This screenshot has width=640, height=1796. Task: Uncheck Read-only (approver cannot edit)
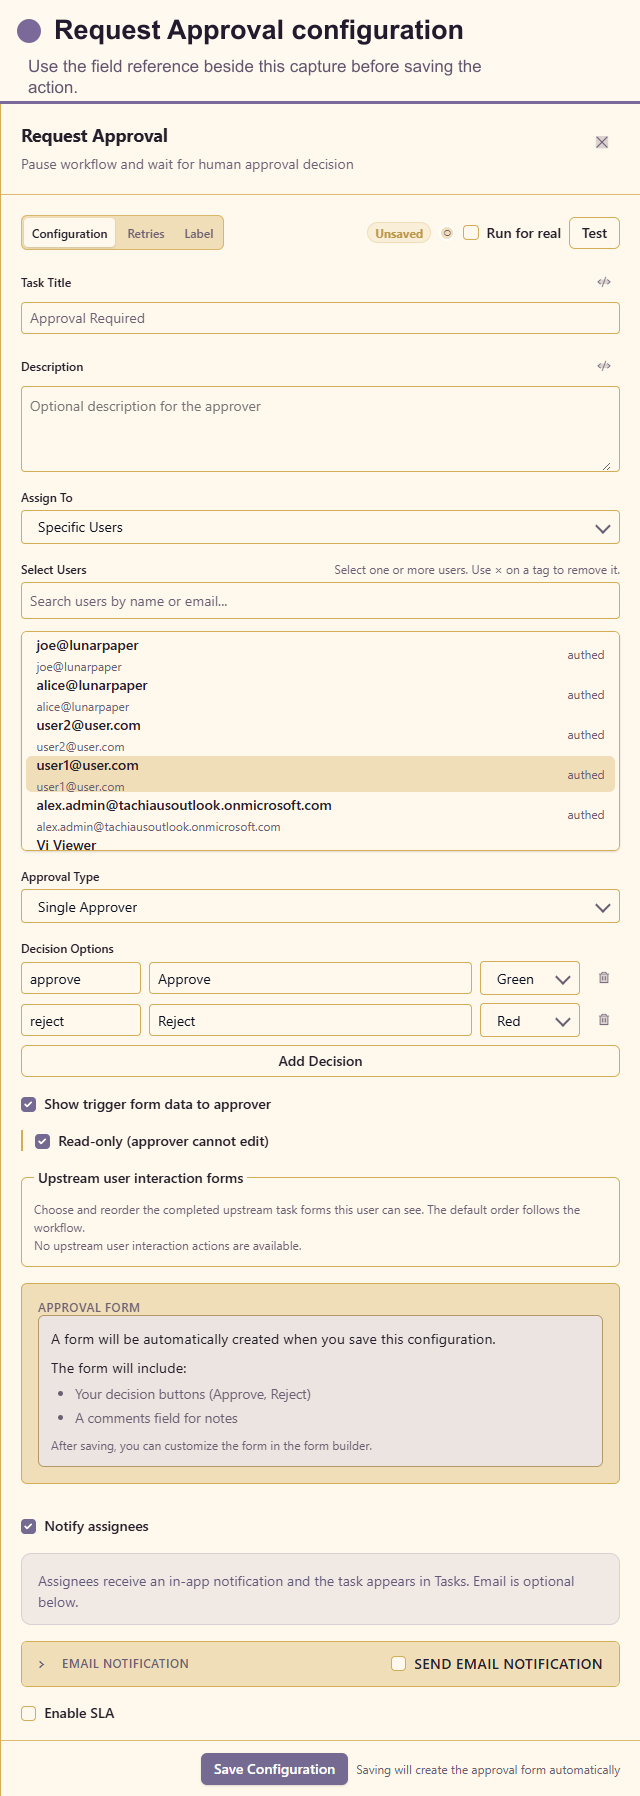(x=43, y=1141)
